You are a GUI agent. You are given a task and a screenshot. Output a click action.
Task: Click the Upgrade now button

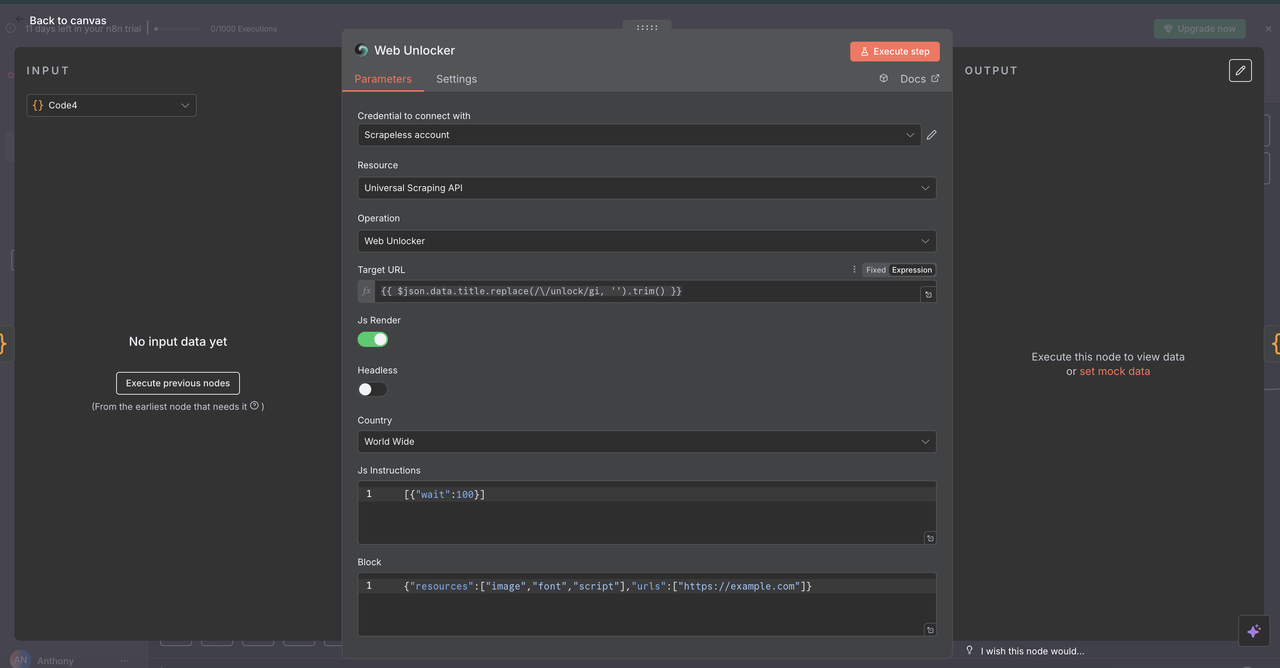1200,29
